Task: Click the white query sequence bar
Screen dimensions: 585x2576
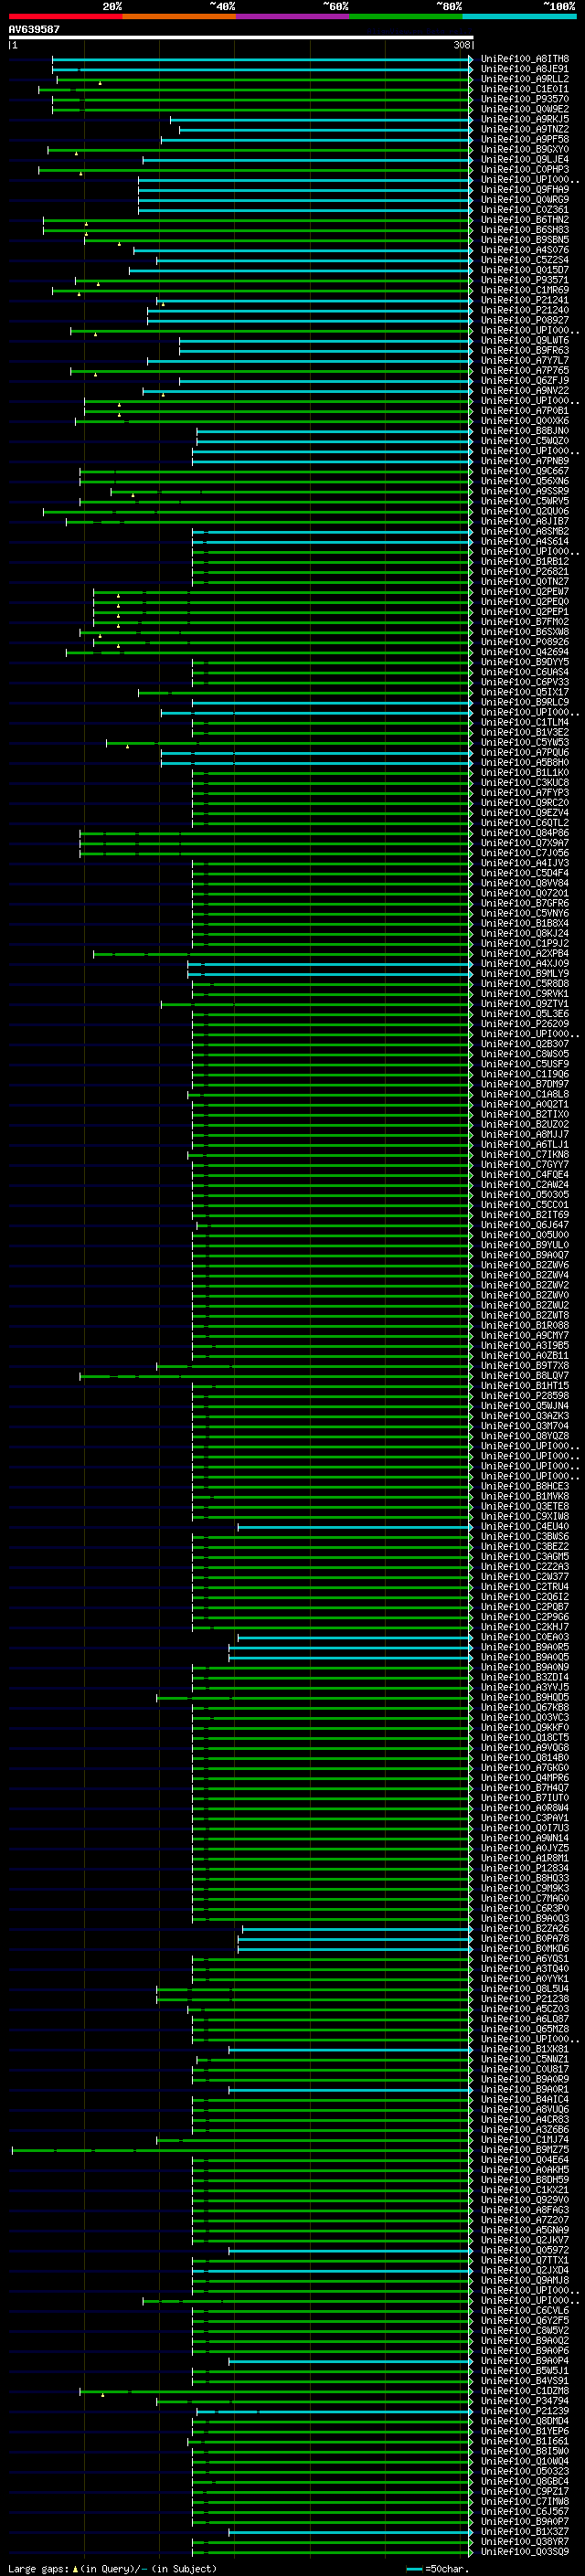Action: [x=240, y=37]
